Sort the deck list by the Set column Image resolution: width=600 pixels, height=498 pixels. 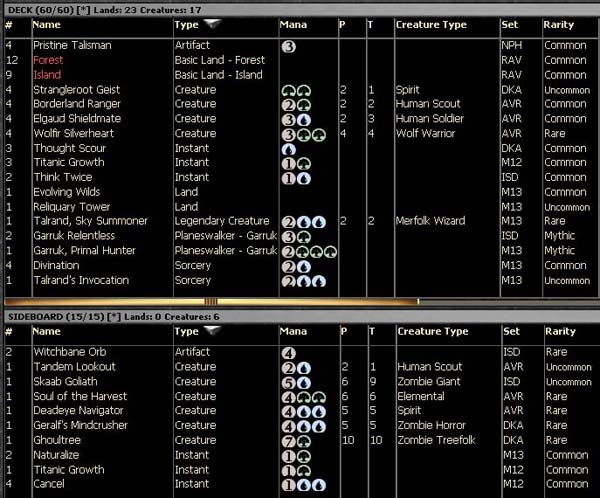click(510, 24)
